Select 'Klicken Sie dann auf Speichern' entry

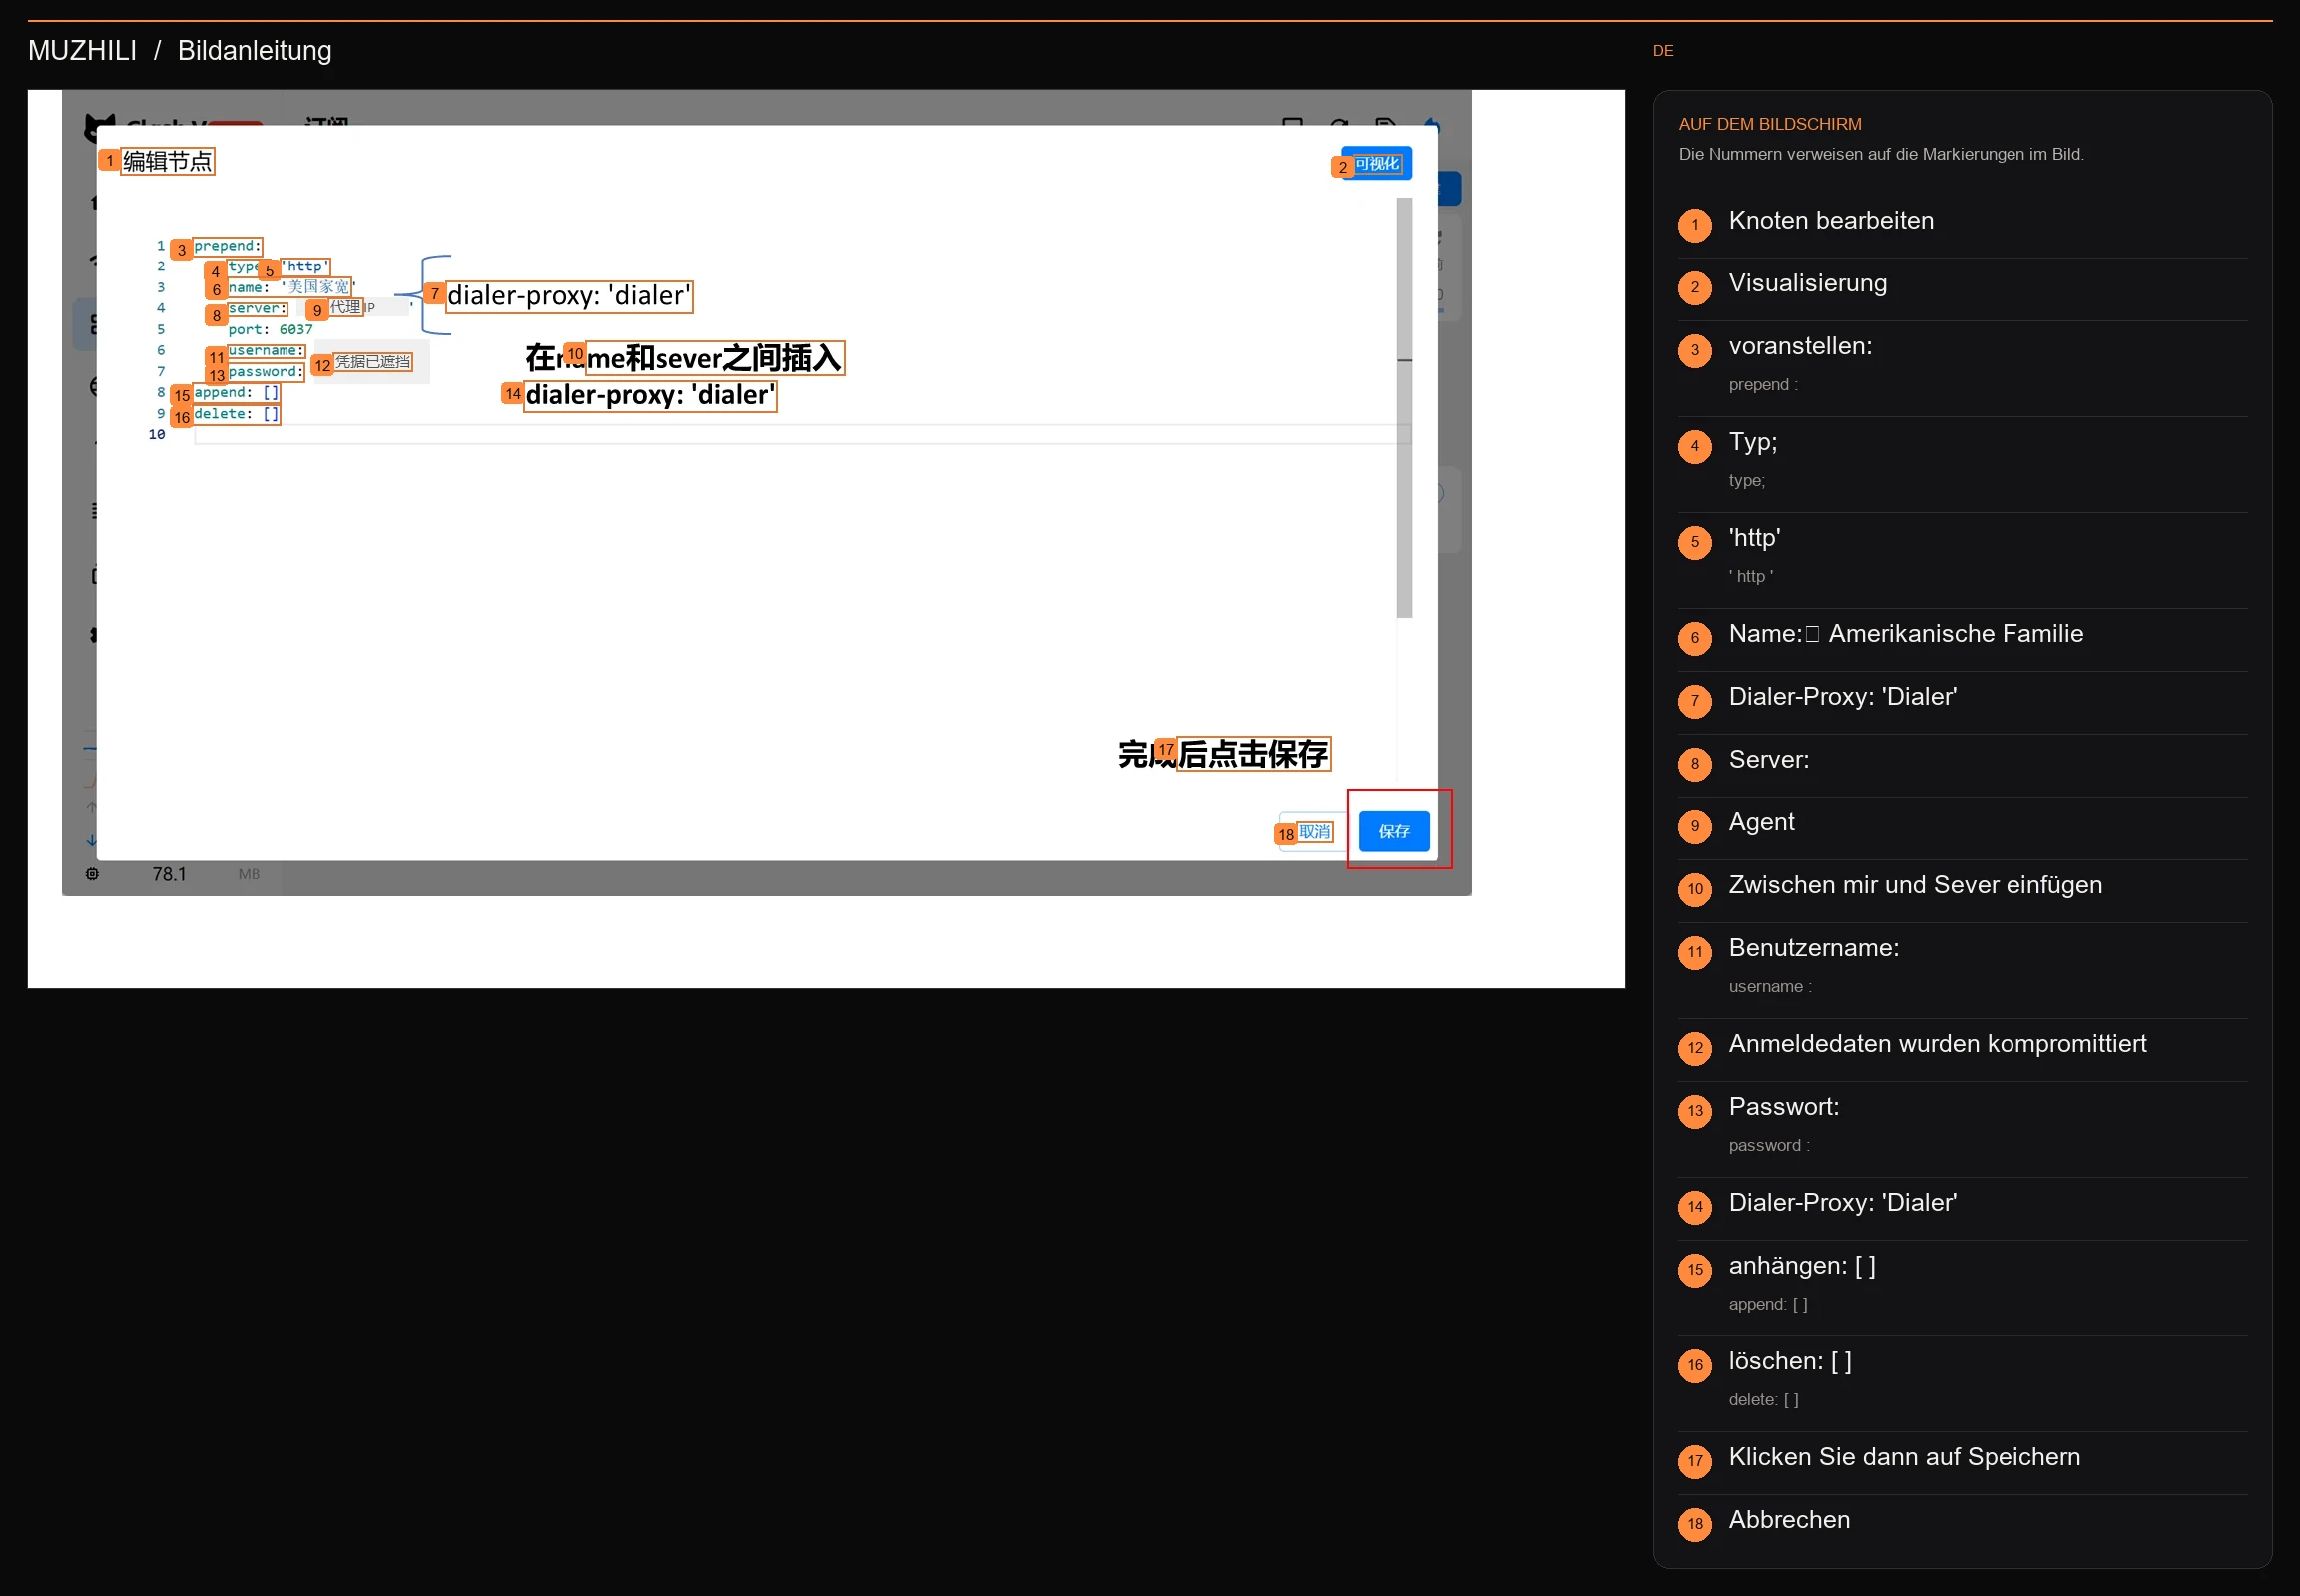[x=1961, y=1463]
